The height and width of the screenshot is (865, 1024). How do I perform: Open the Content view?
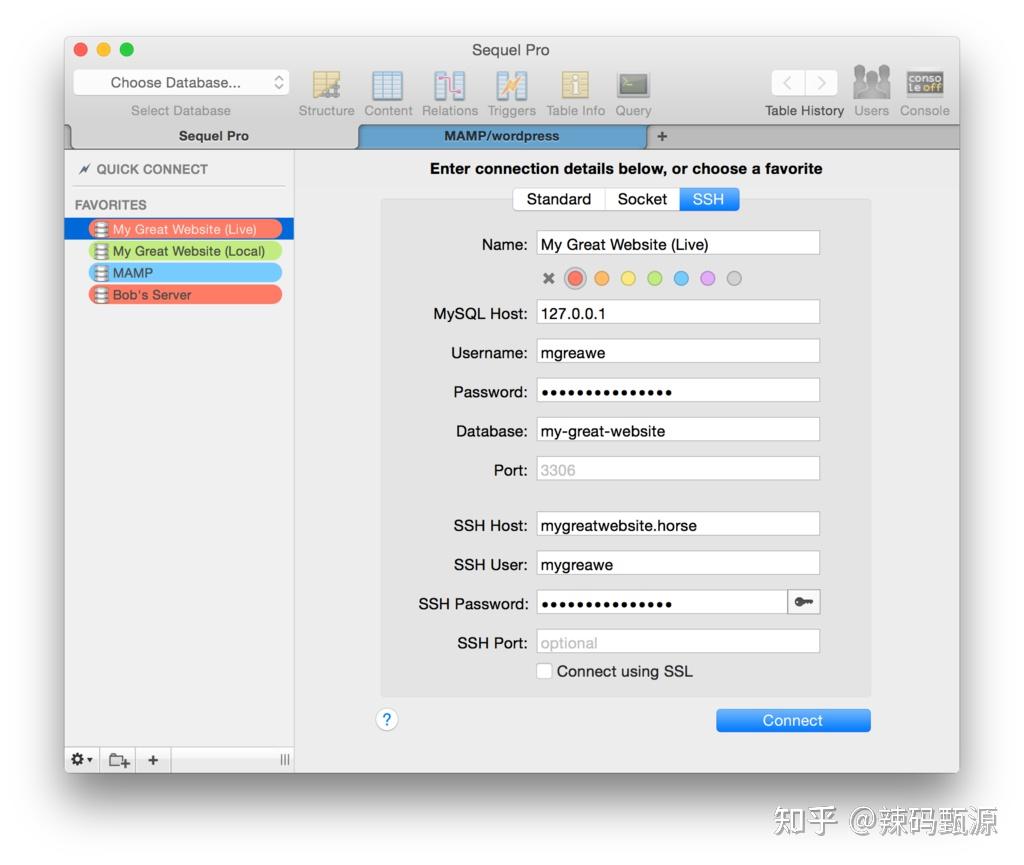click(x=388, y=94)
